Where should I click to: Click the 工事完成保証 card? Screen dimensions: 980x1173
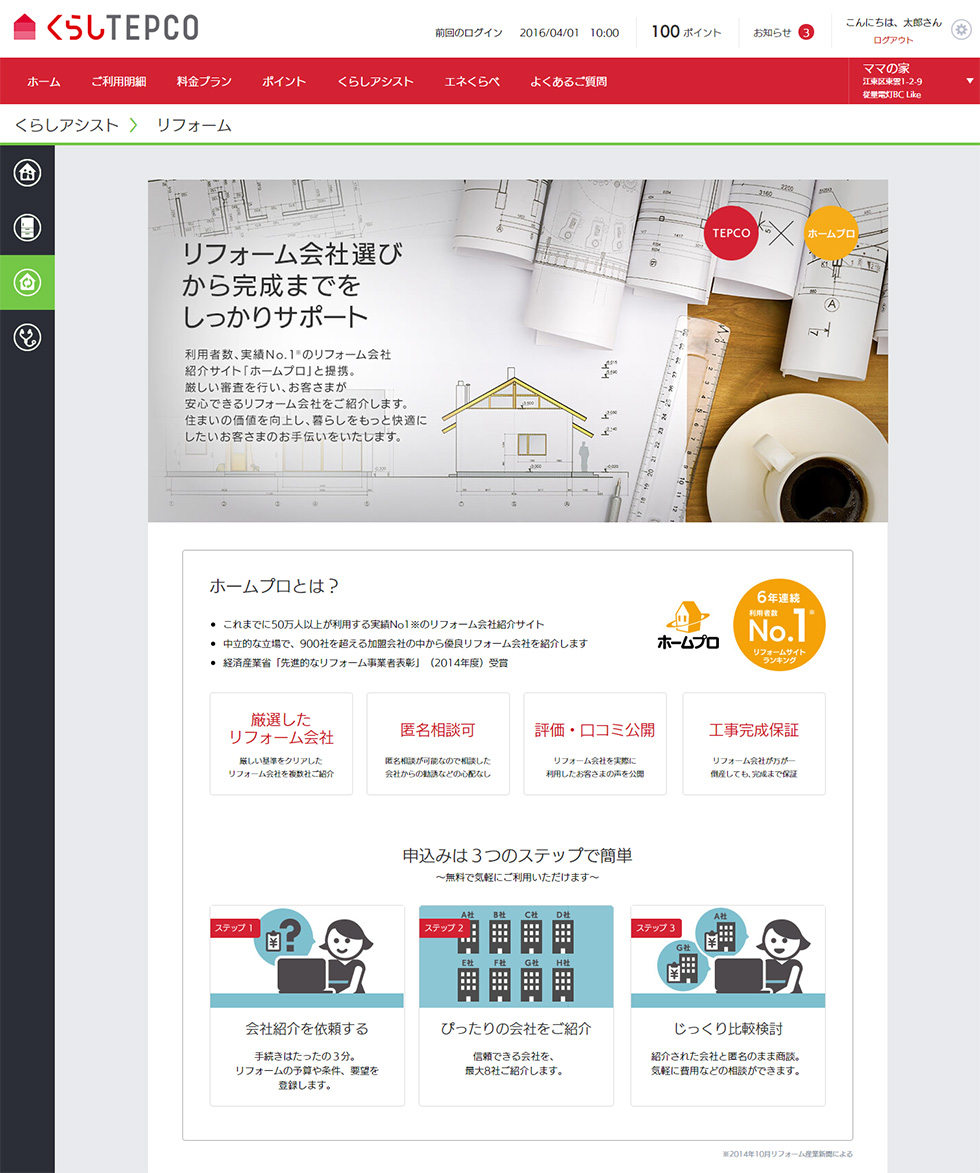754,744
